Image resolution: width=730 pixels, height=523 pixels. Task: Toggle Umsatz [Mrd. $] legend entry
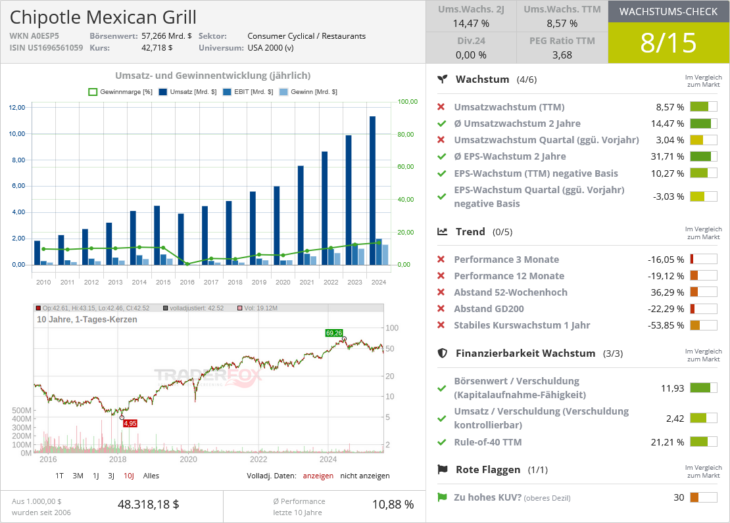[188, 92]
